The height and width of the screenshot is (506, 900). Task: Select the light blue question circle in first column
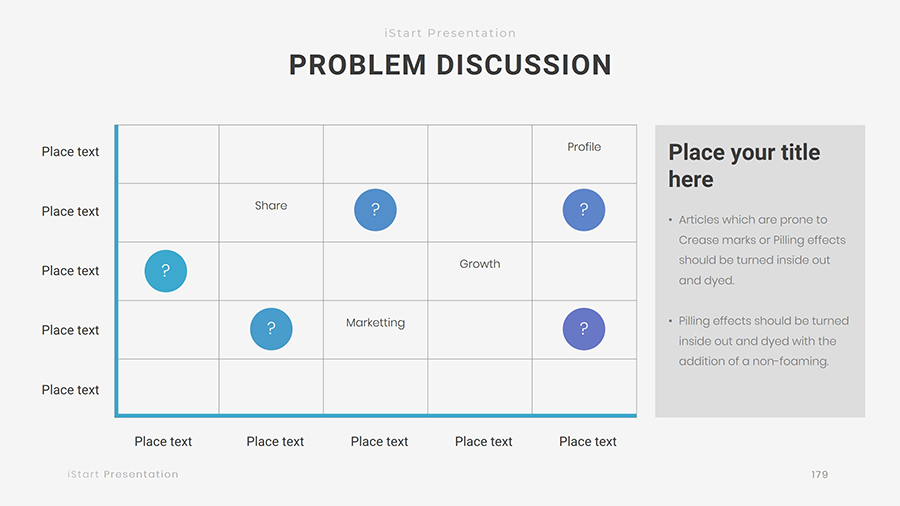[x=166, y=271]
